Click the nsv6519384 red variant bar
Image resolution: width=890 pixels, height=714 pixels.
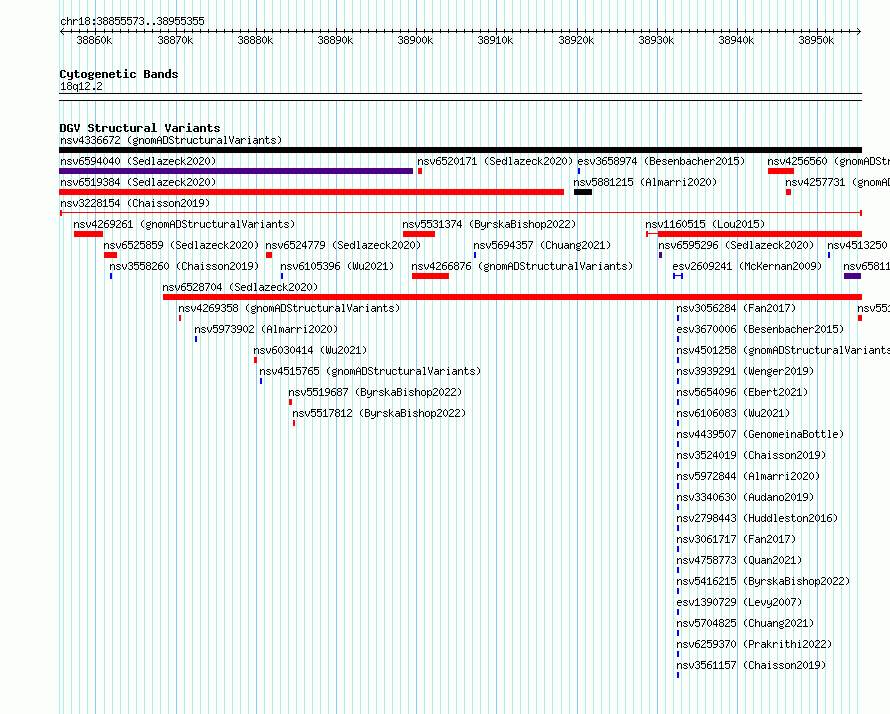312,192
